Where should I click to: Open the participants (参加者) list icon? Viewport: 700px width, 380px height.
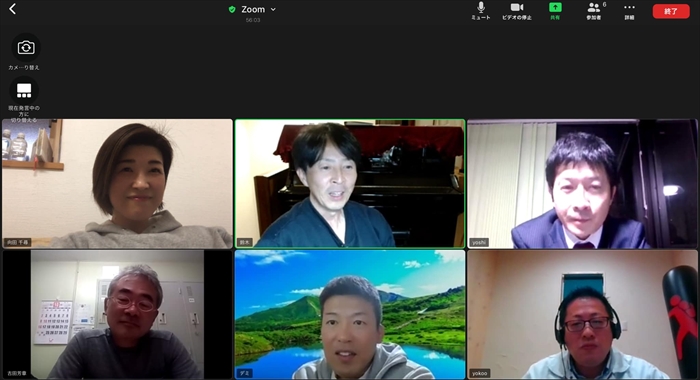coord(593,7)
